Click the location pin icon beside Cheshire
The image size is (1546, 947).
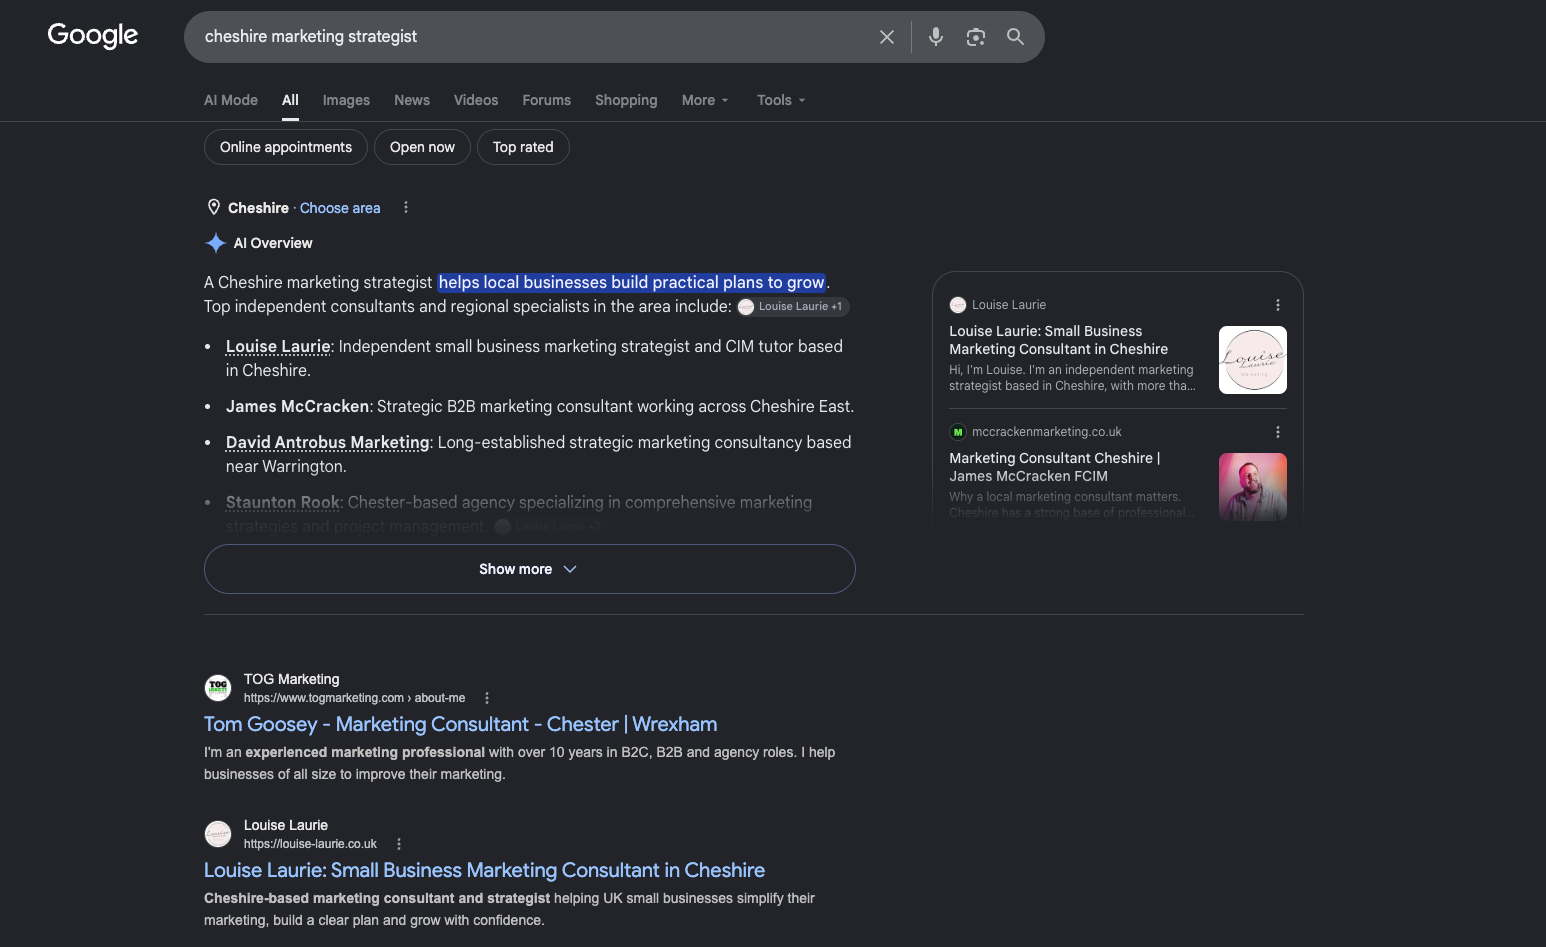click(214, 207)
